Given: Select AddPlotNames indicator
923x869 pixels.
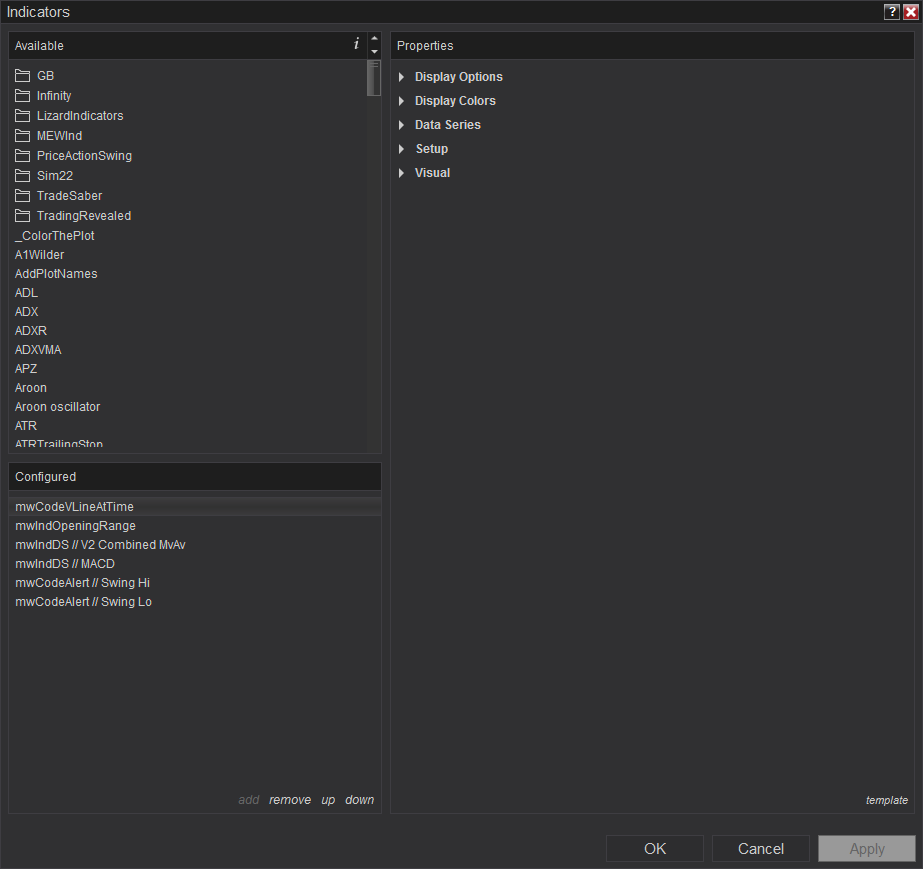Looking at the screenshot, I should [56, 274].
